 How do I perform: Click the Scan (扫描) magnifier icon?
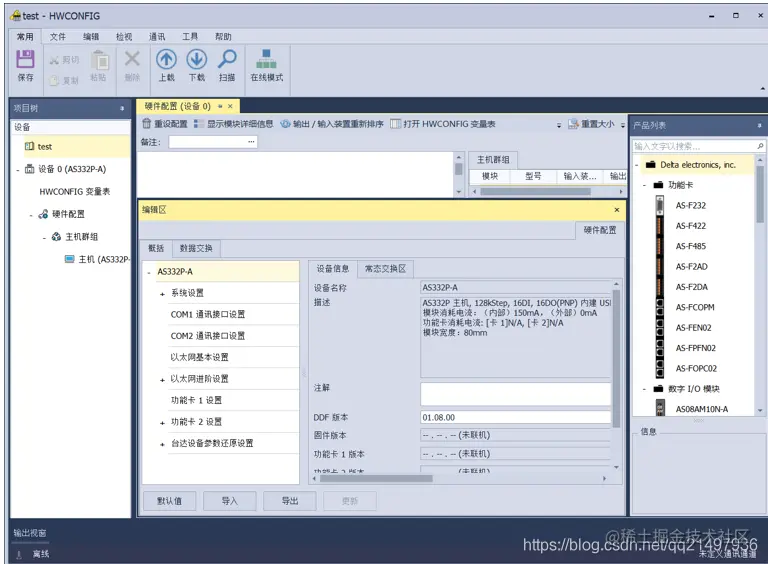click(227, 59)
